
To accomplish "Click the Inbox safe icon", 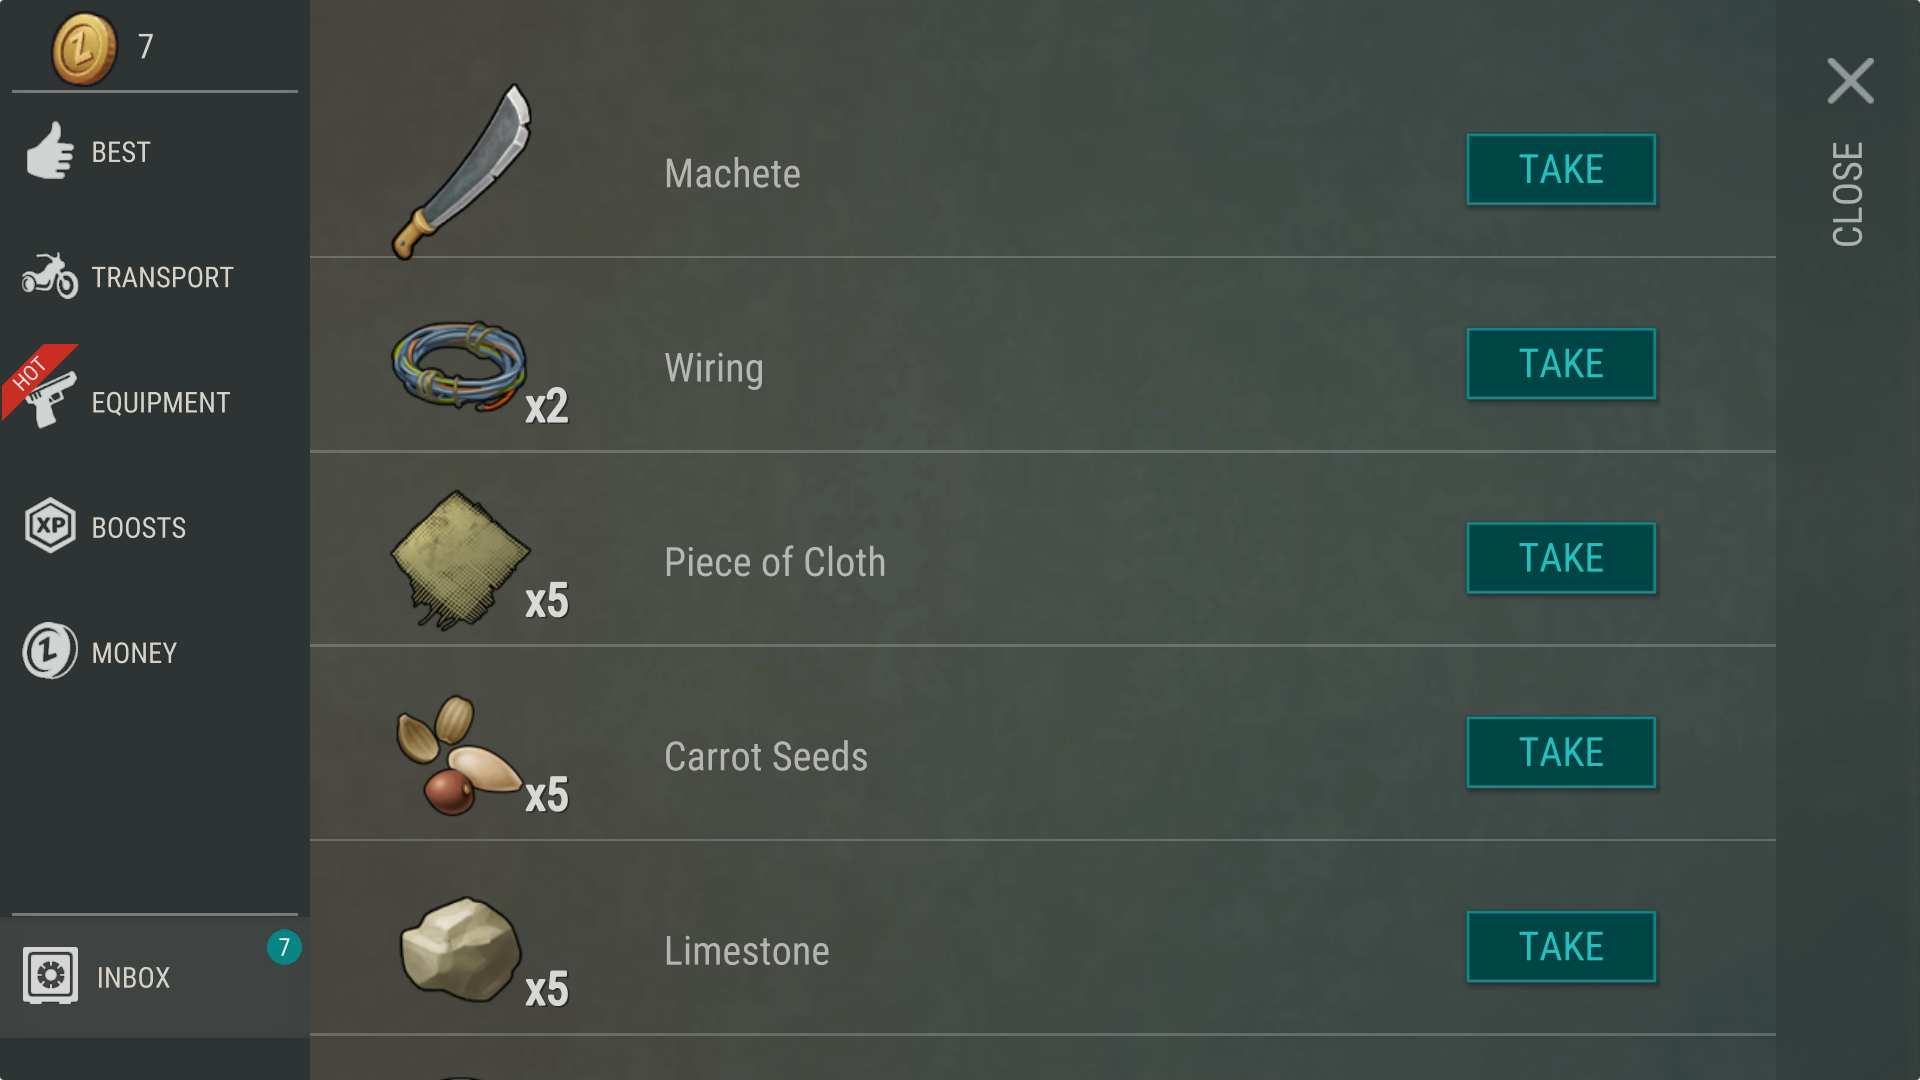I will coord(50,975).
